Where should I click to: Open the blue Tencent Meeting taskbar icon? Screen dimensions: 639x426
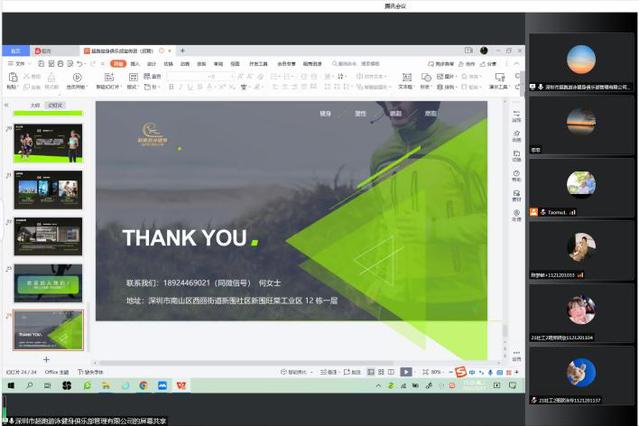[162, 385]
